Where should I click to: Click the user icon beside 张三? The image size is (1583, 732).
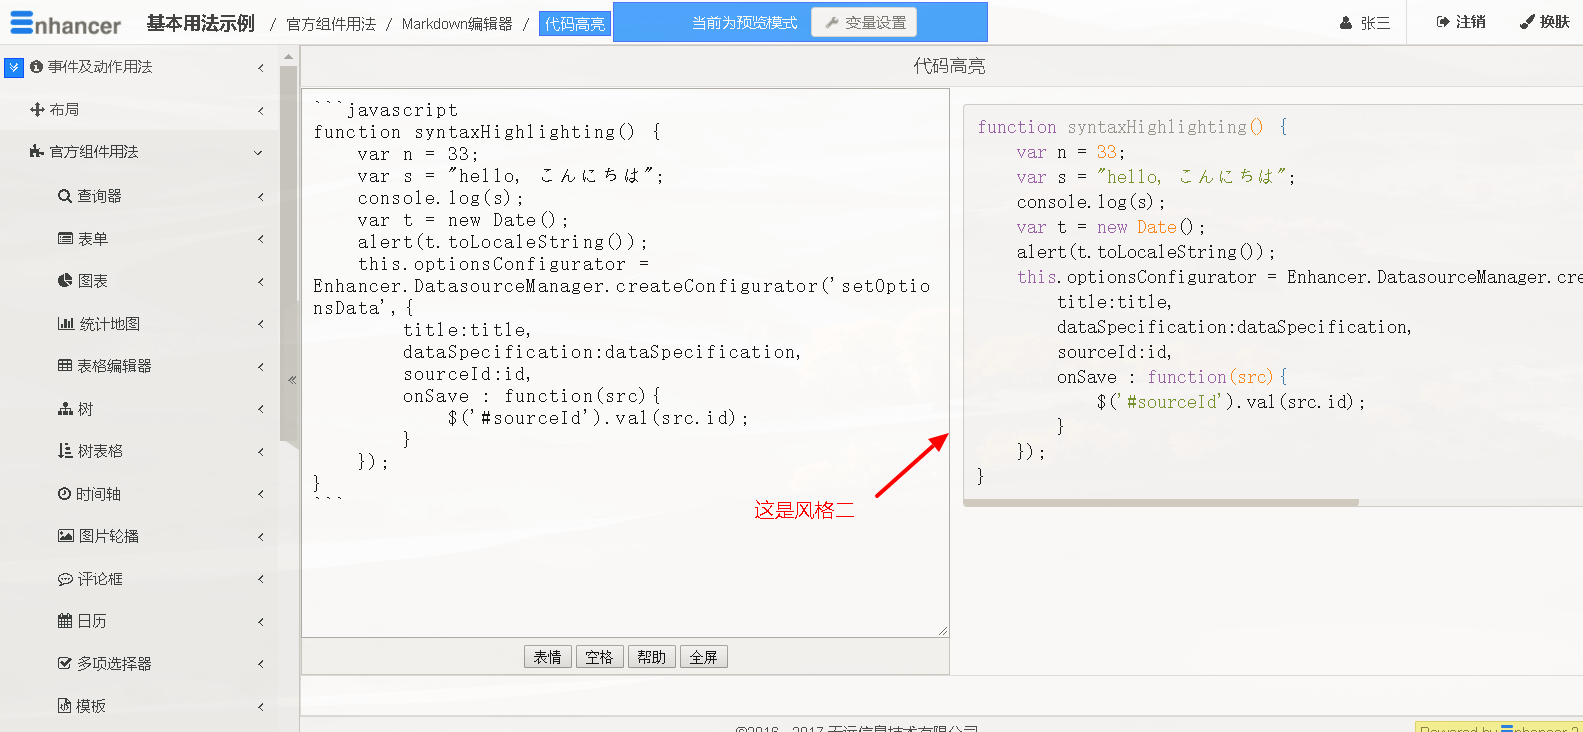point(1346,23)
